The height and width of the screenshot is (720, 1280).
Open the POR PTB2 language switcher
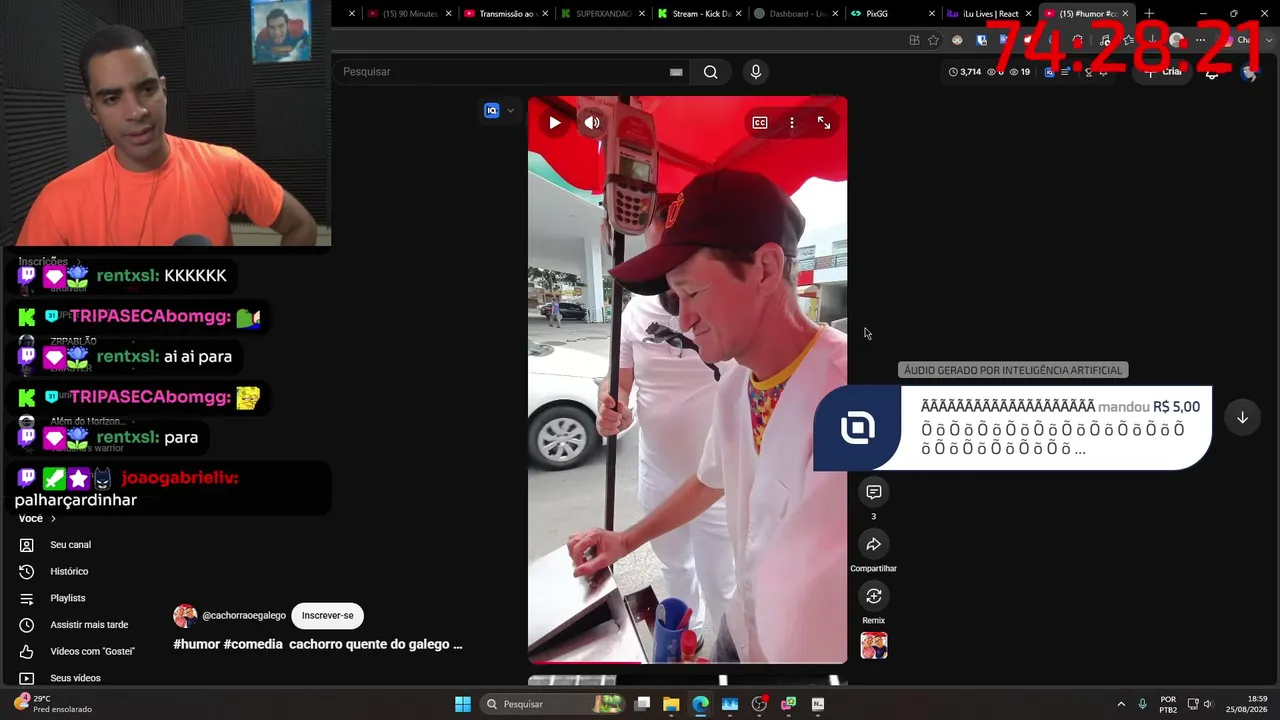(x=1168, y=704)
